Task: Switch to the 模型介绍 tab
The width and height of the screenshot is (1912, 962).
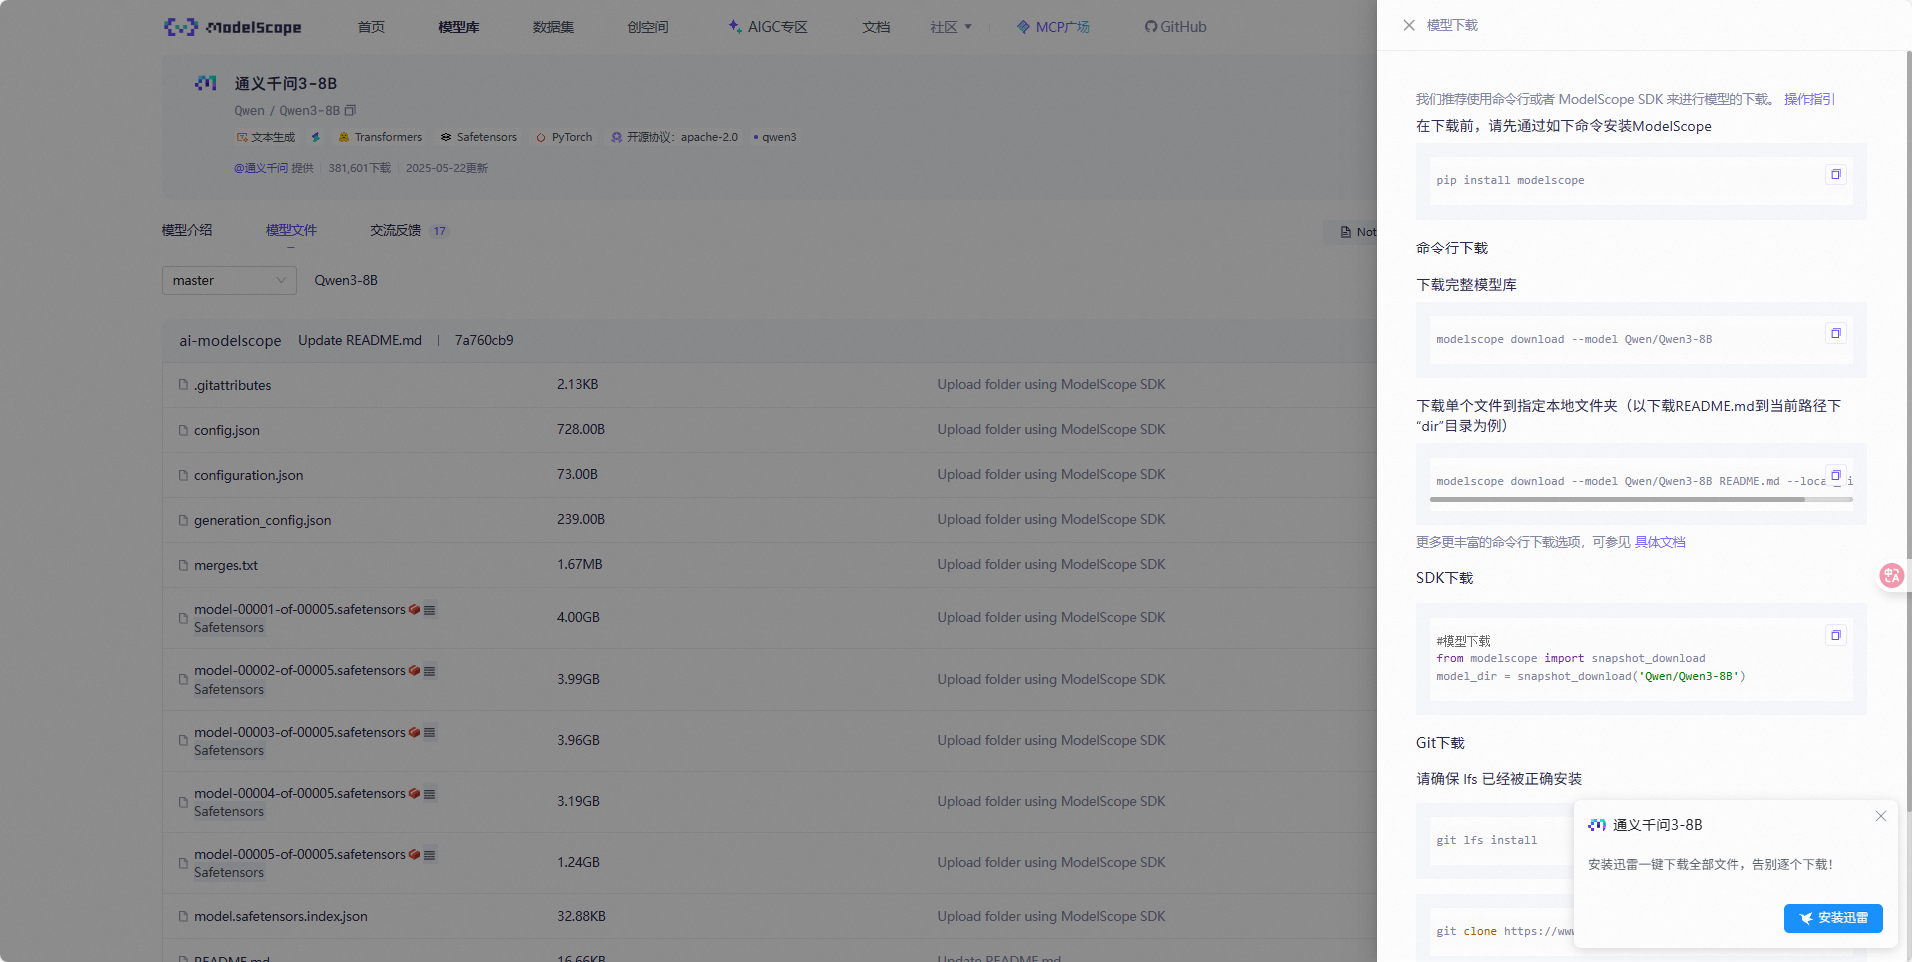Action: [187, 230]
